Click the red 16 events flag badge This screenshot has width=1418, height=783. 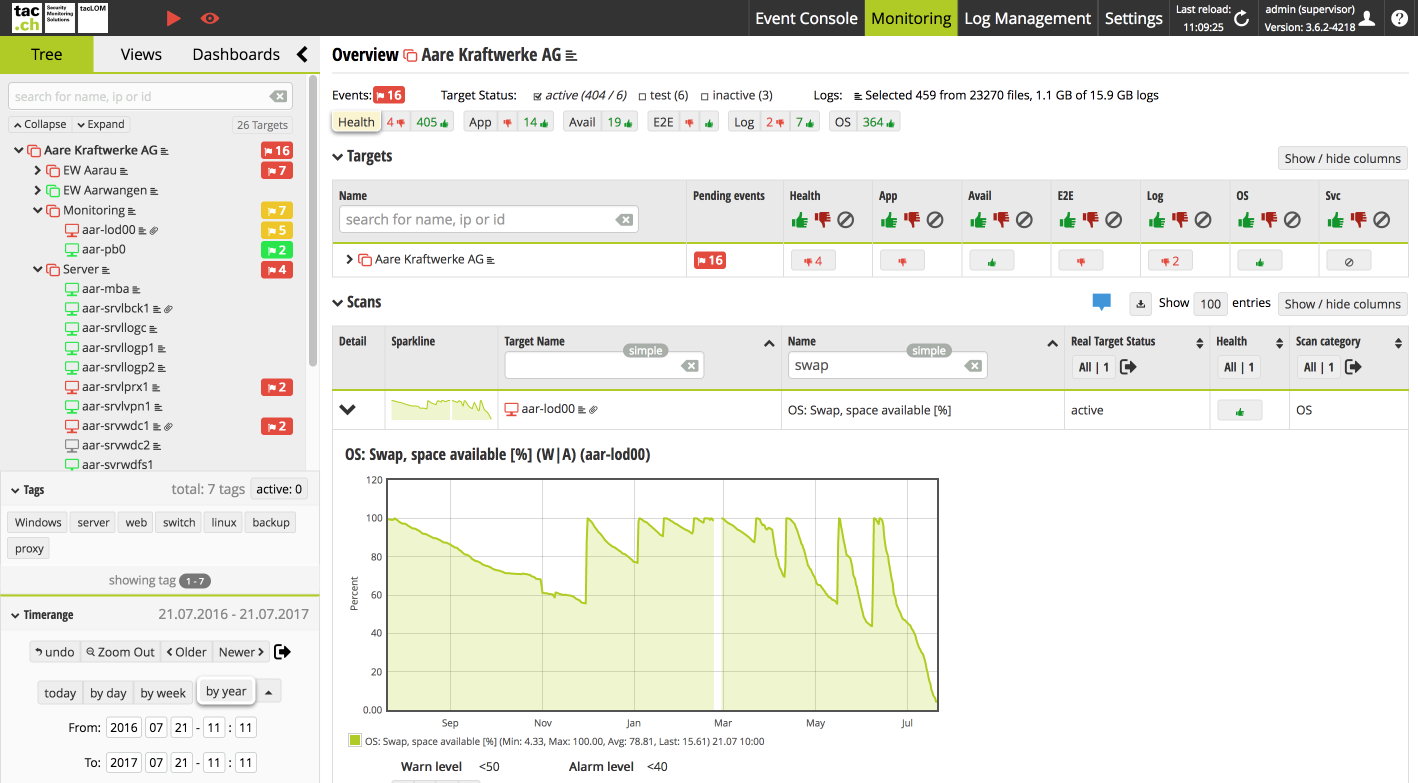pyautogui.click(x=388, y=95)
